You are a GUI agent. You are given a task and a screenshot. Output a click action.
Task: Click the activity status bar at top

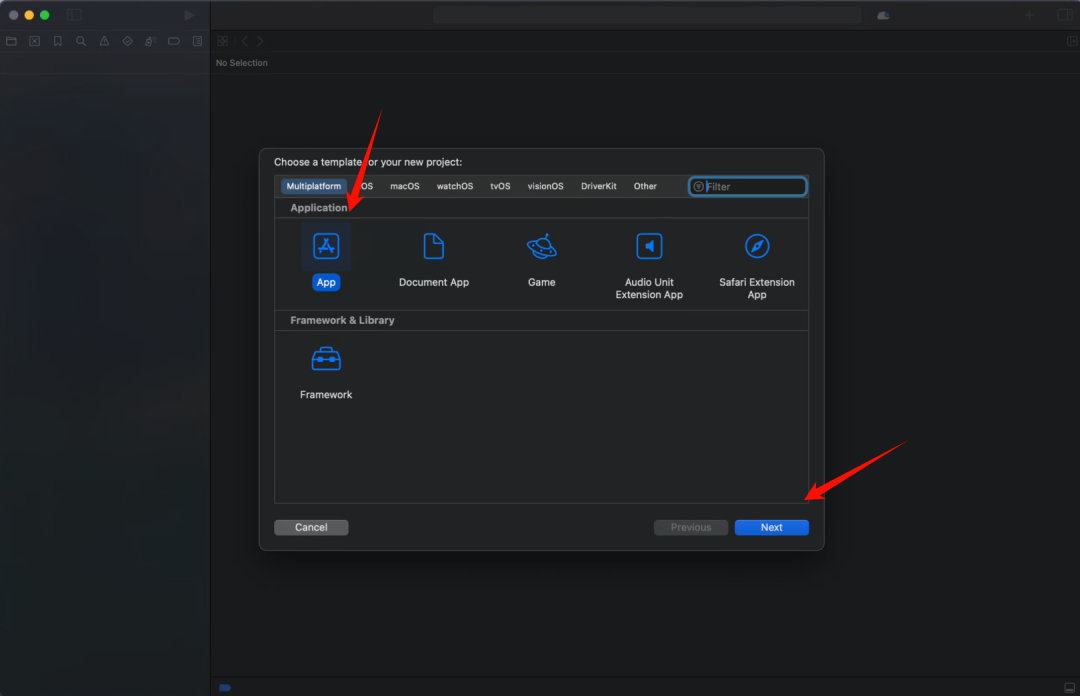coord(647,15)
